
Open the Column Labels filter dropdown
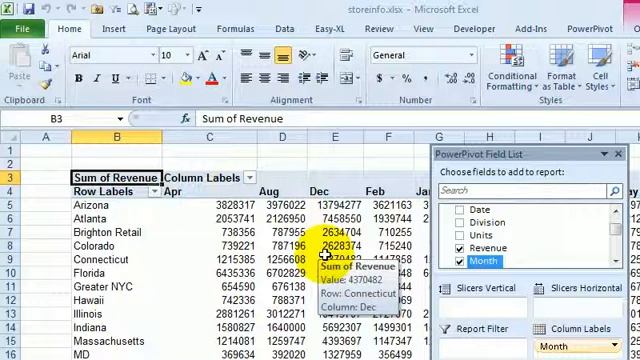pos(250,178)
